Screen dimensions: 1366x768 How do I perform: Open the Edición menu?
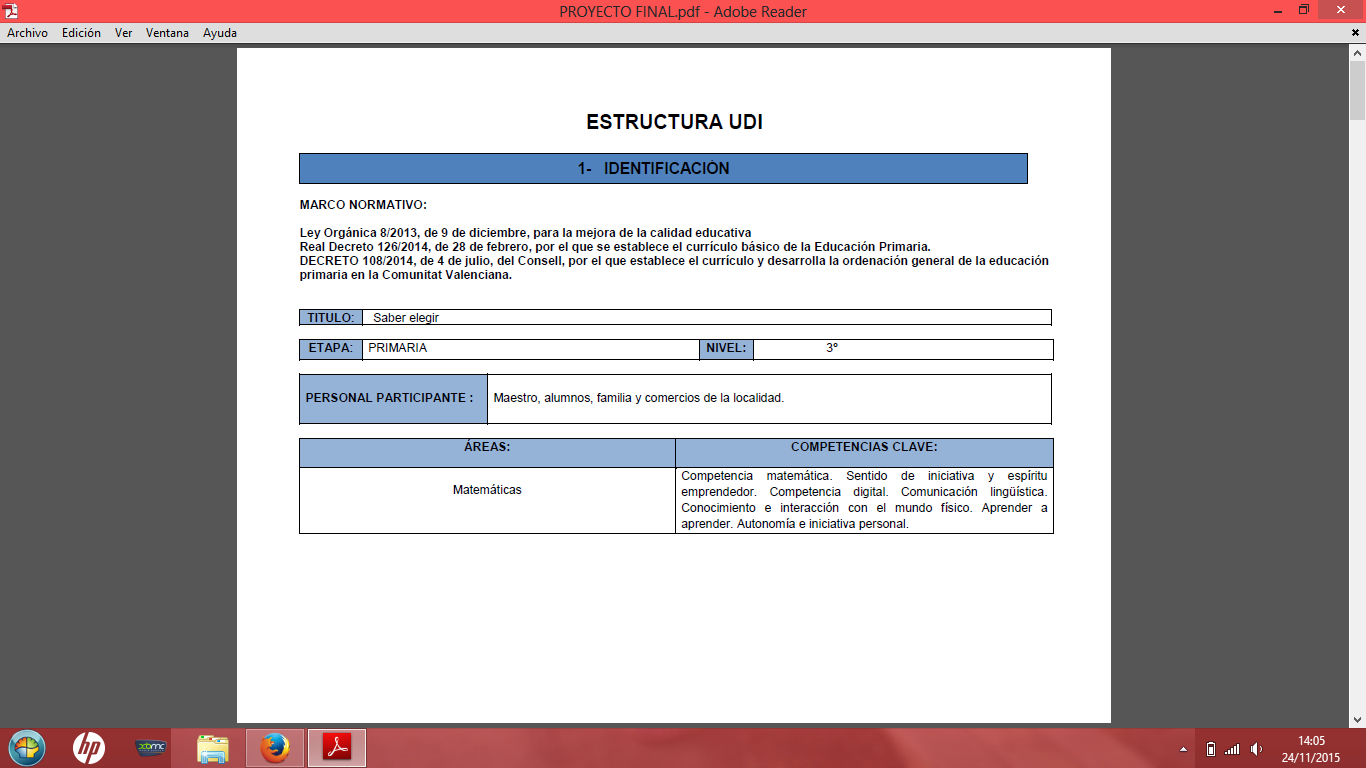tap(81, 33)
